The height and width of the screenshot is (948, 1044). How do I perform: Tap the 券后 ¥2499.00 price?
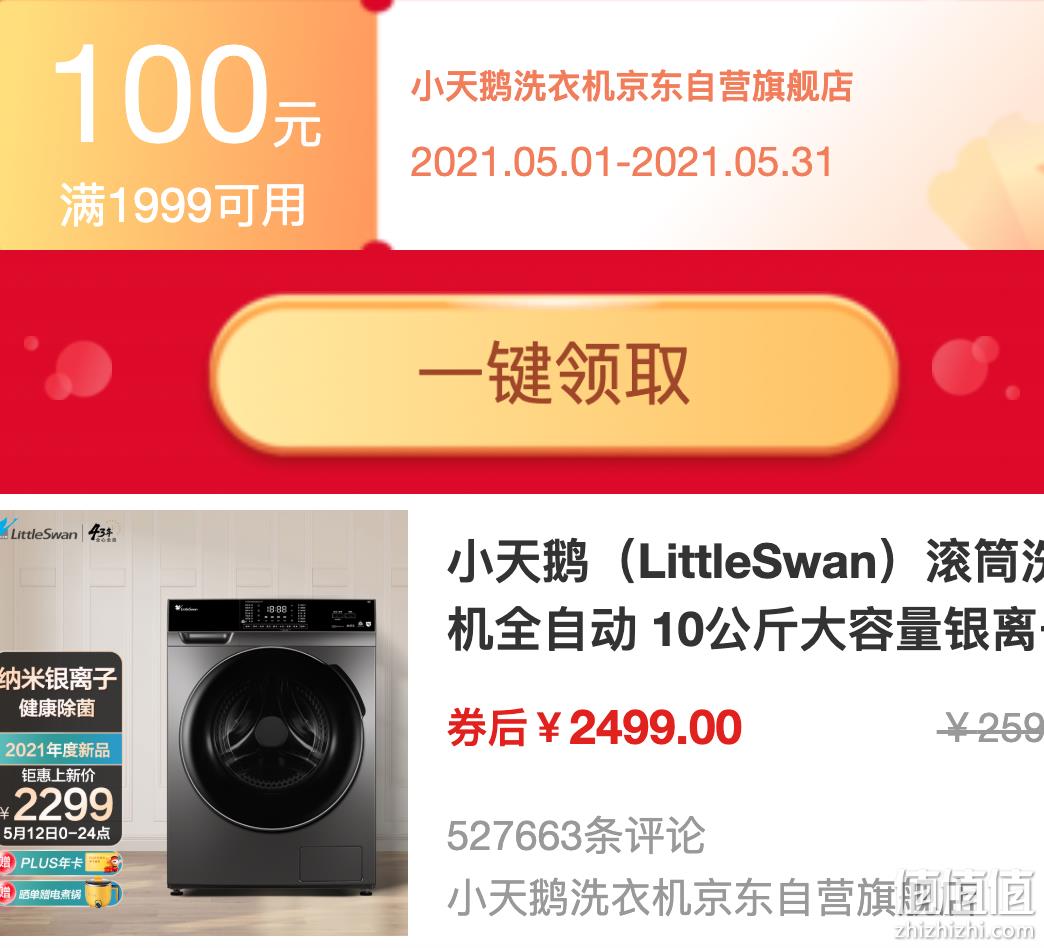click(x=595, y=727)
